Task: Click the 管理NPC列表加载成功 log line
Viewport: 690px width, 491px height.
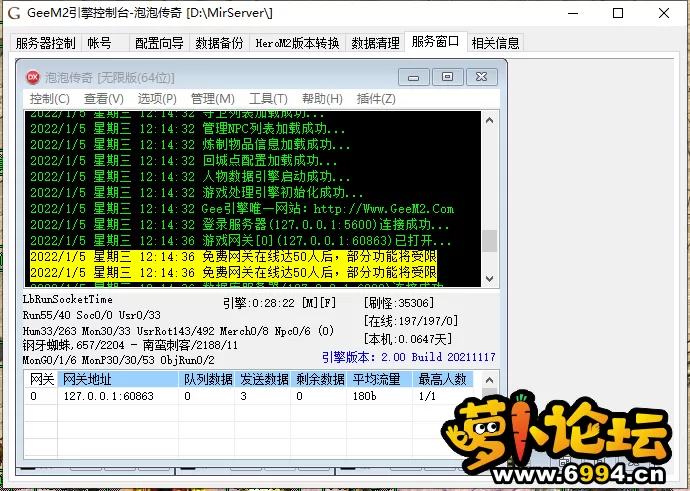Action: [187, 129]
